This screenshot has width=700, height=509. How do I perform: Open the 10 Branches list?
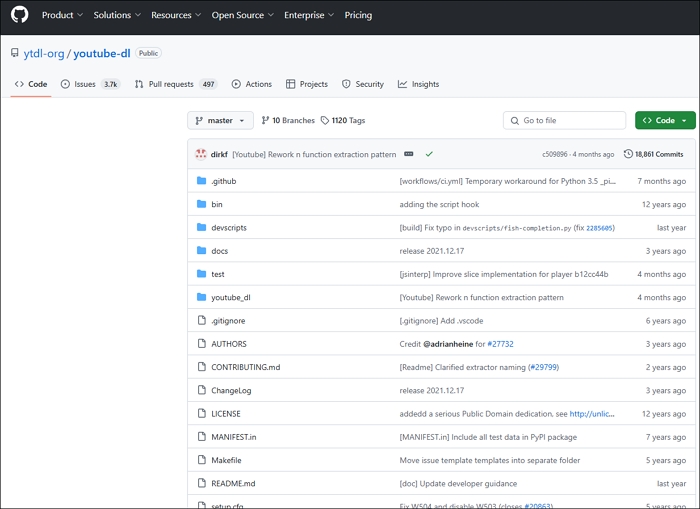pos(288,121)
